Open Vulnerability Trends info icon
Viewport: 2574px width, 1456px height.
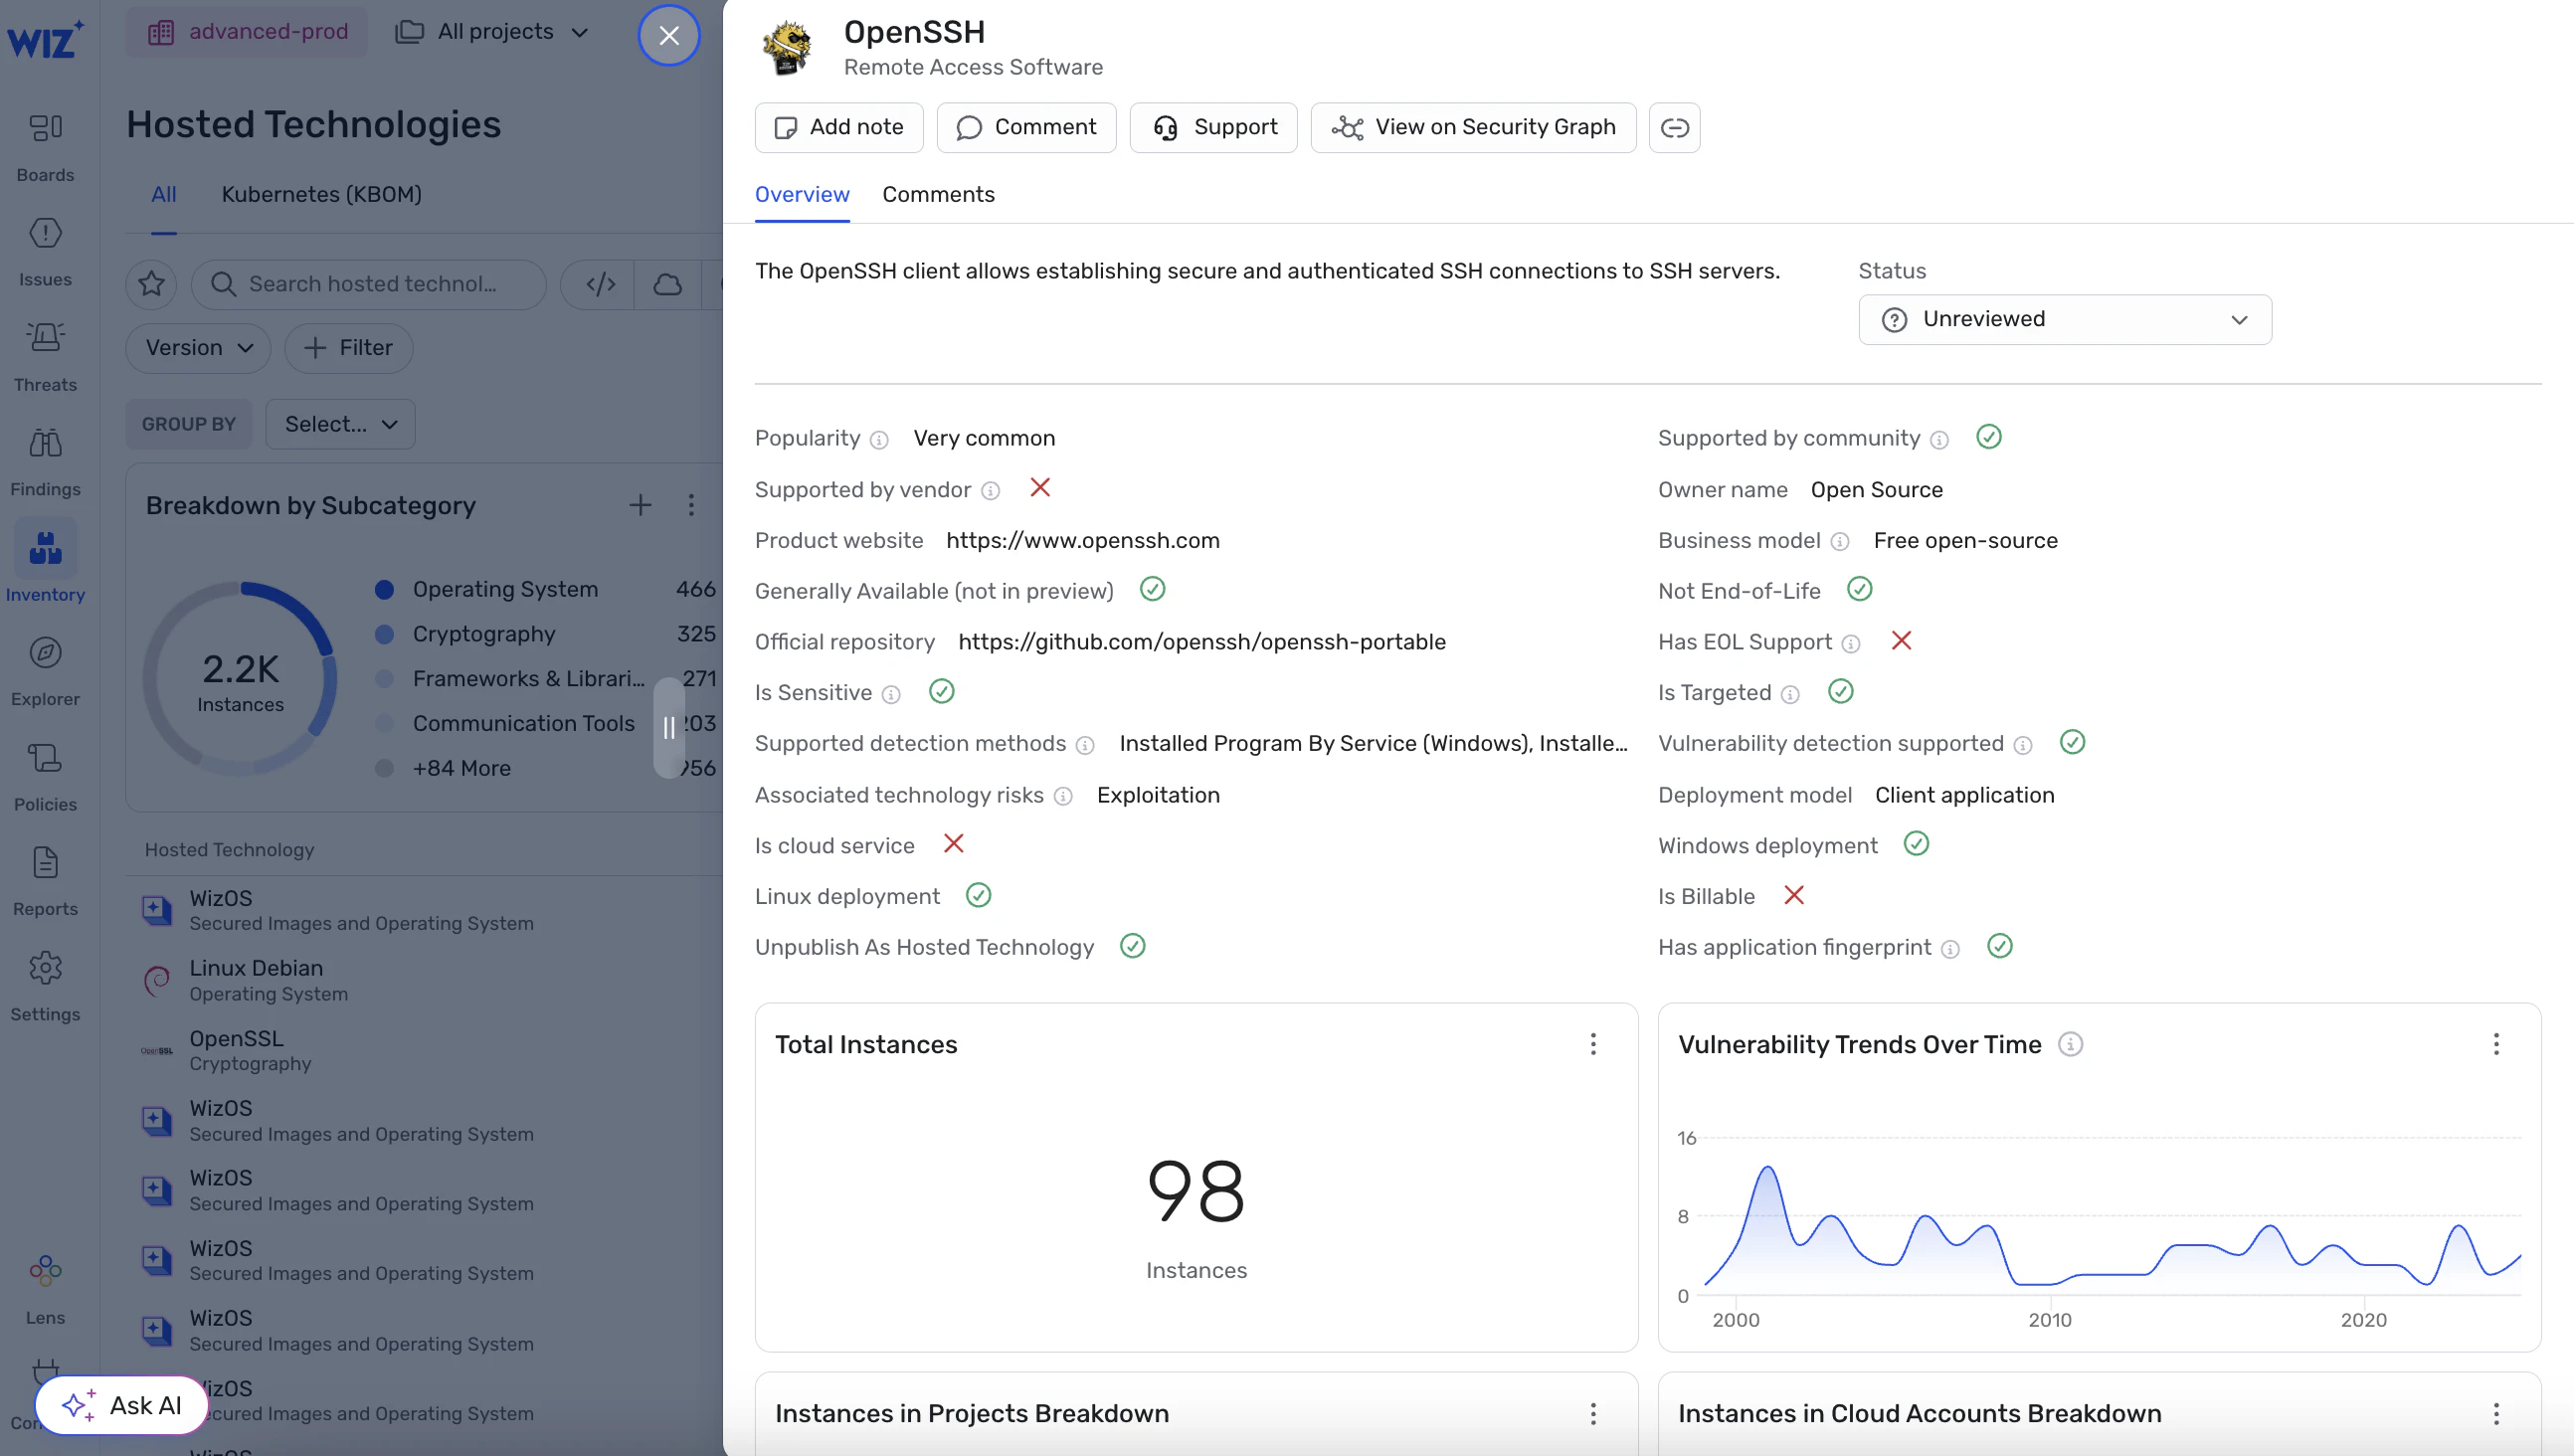2071,1044
